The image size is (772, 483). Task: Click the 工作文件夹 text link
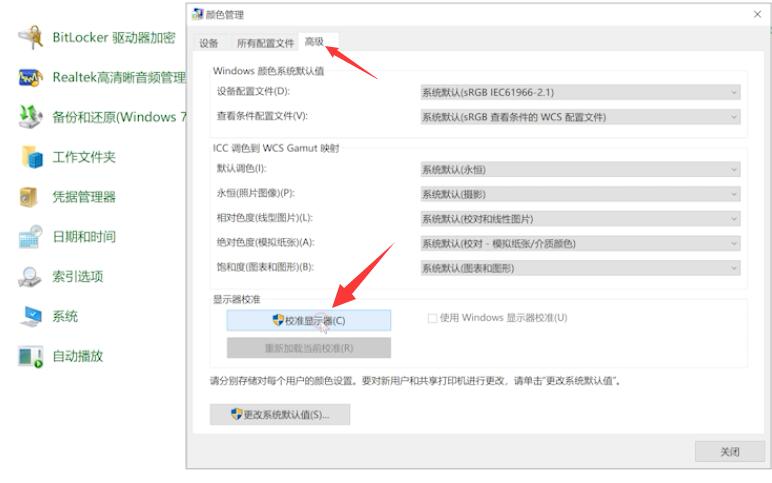[x=84, y=157]
